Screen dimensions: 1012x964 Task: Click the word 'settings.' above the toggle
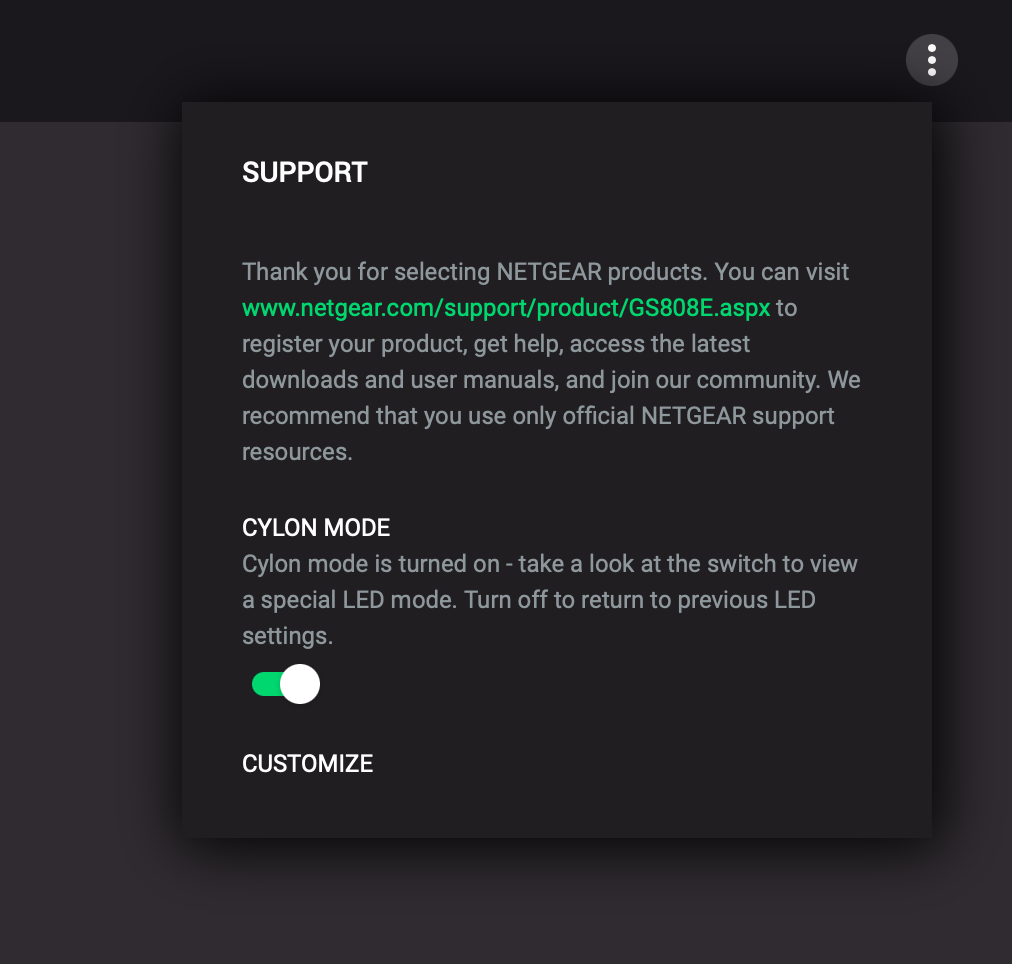tap(287, 636)
